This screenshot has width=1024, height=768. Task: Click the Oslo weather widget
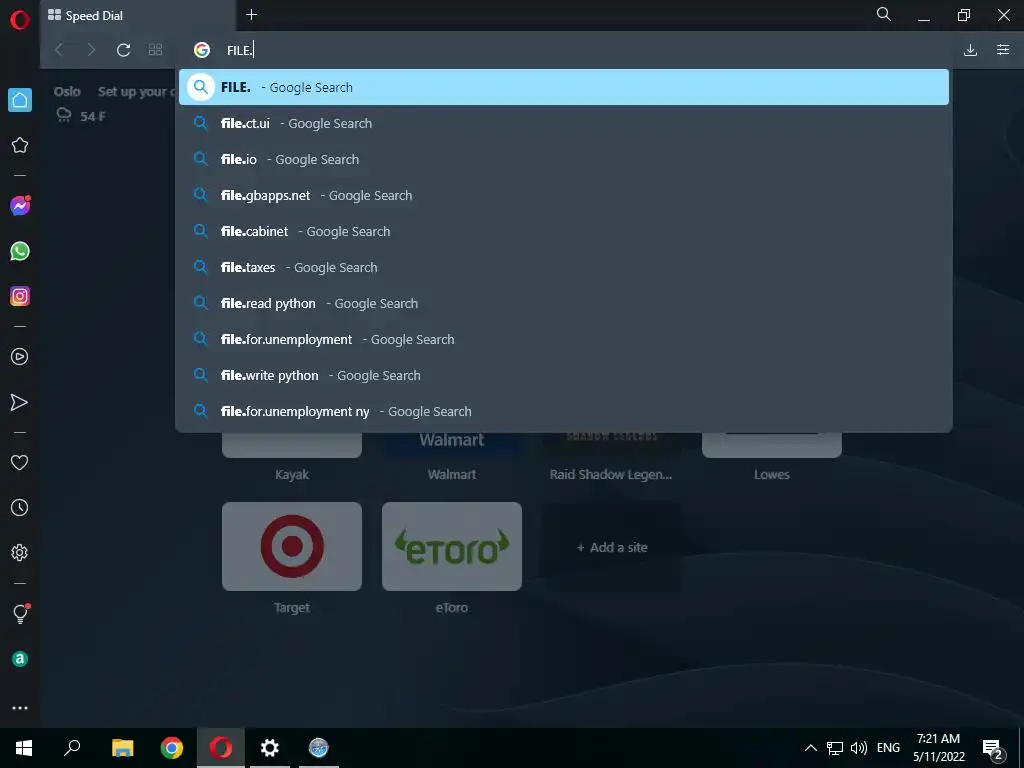80,104
